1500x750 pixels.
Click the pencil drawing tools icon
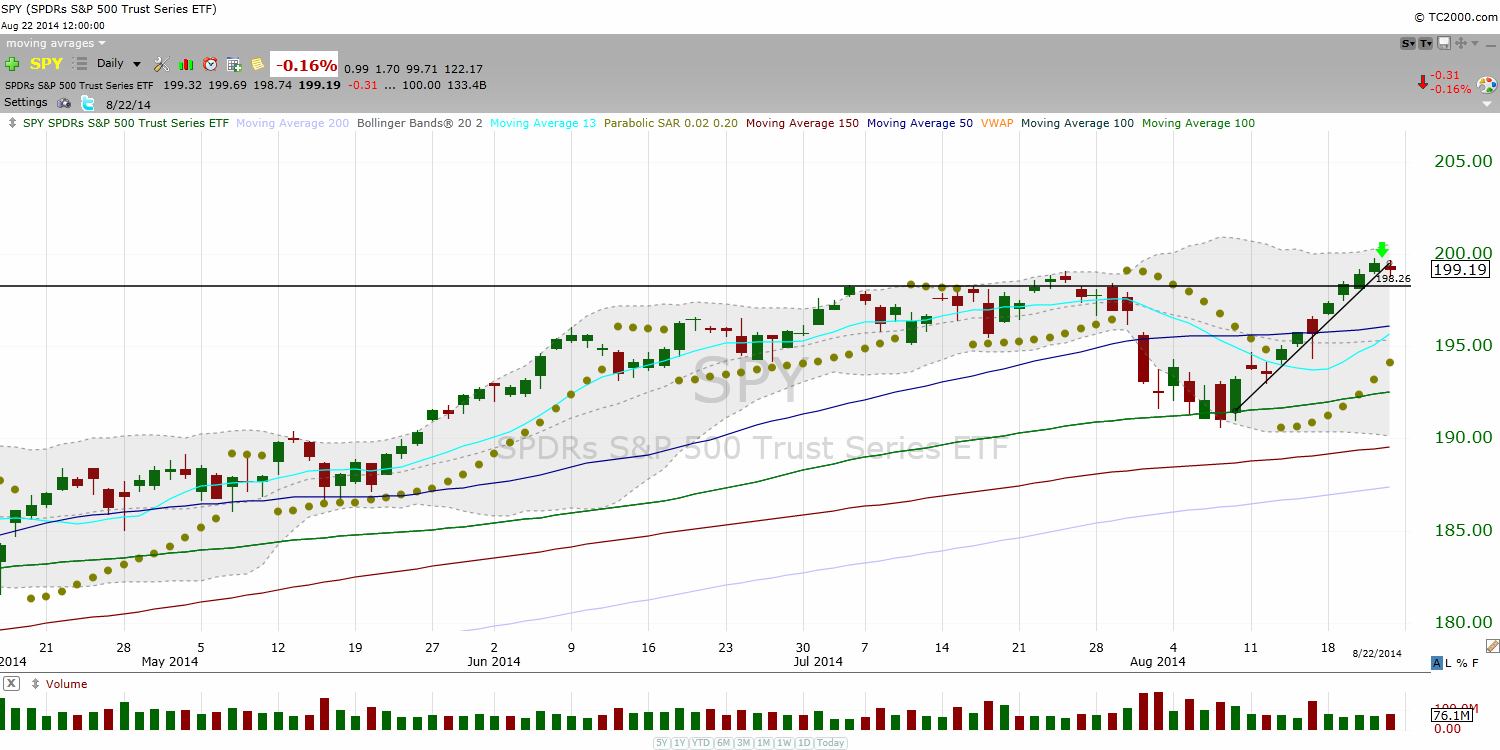click(1492, 646)
